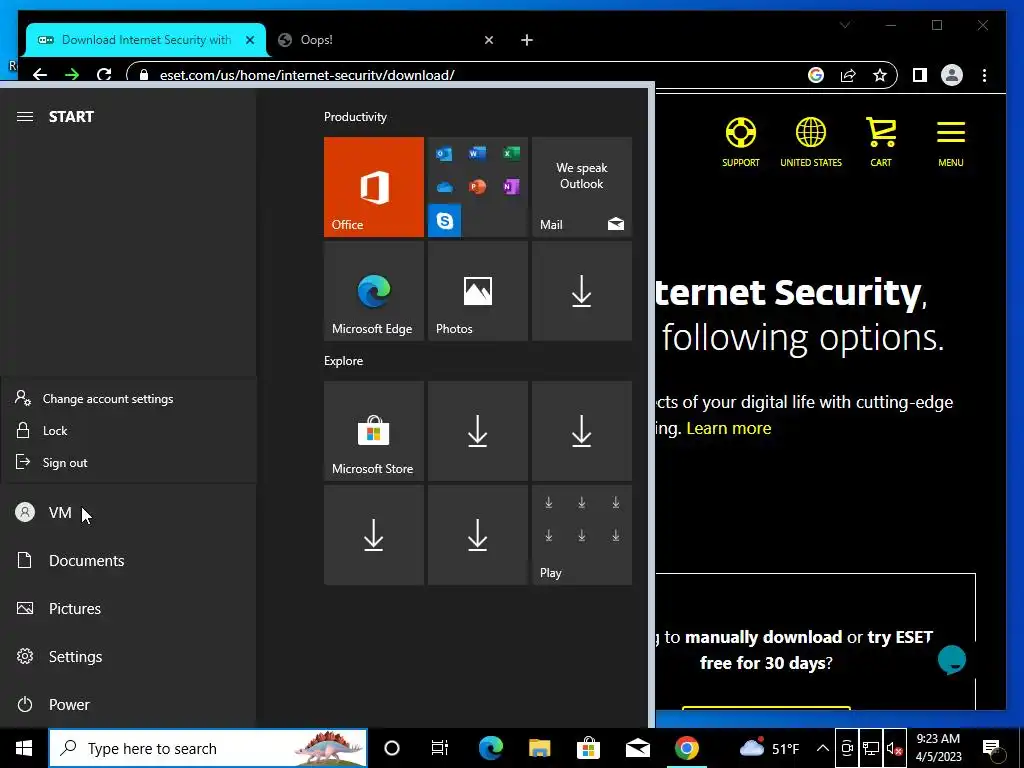The height and width of the screenshot is (768, 1024).
Task: Open Documents from Start menu
Action: (128, 560)
